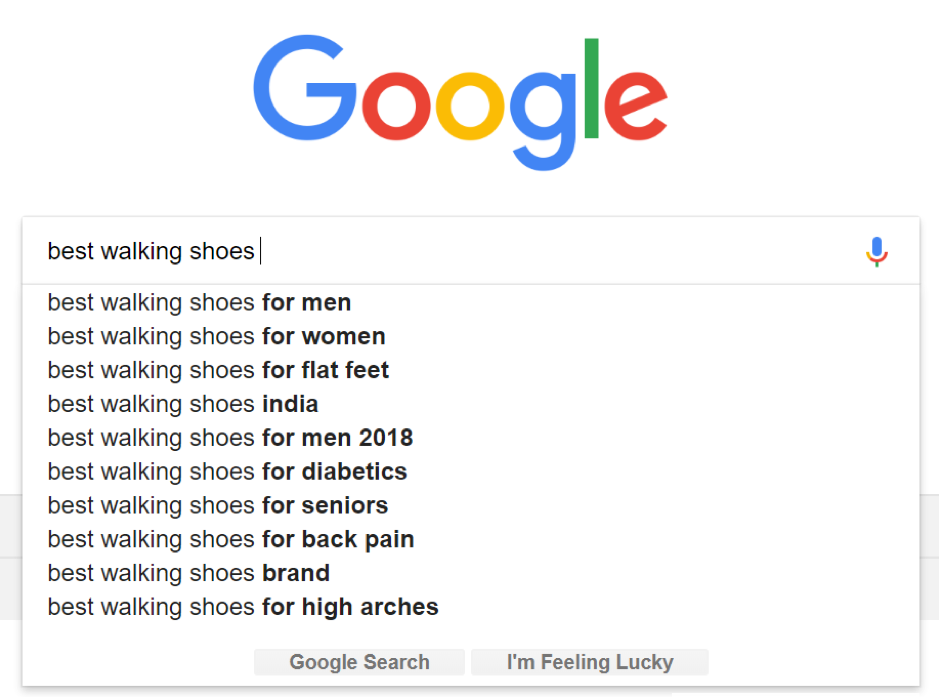The height and width of the screenshot is (697, 939).
Task: Click the voice search microphone icon
Action: point(876,251)
